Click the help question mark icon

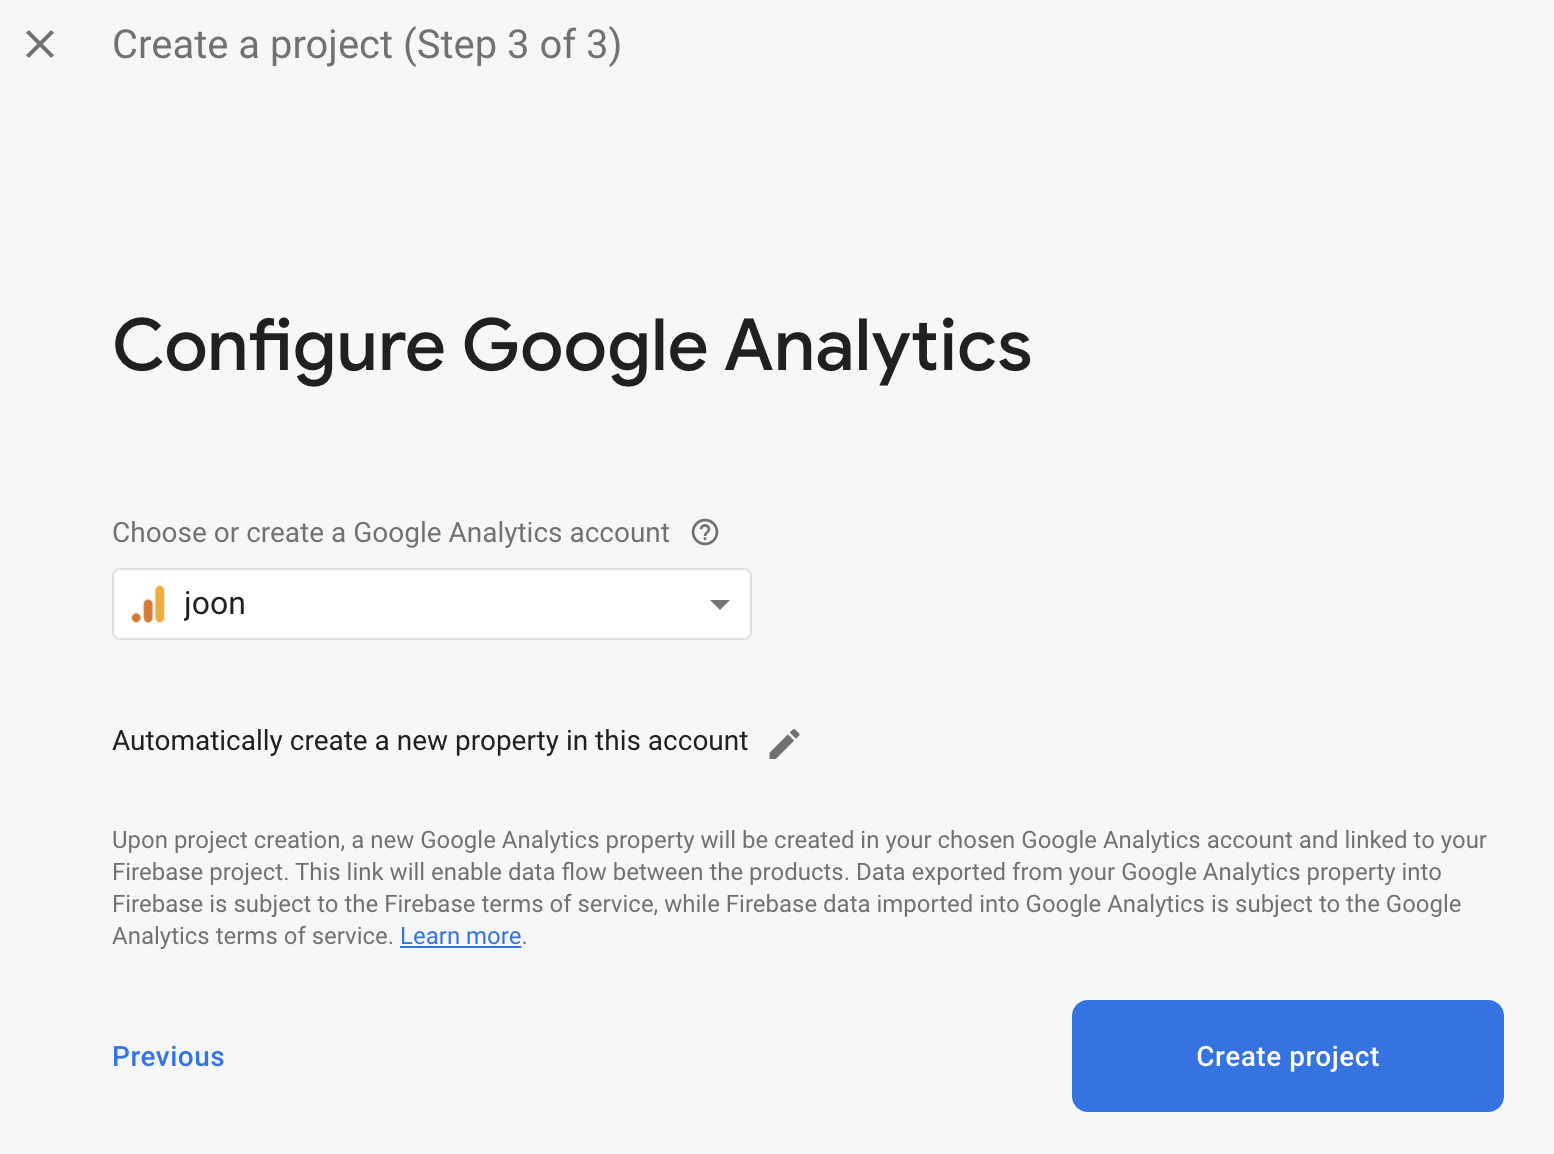pos(705,532)
